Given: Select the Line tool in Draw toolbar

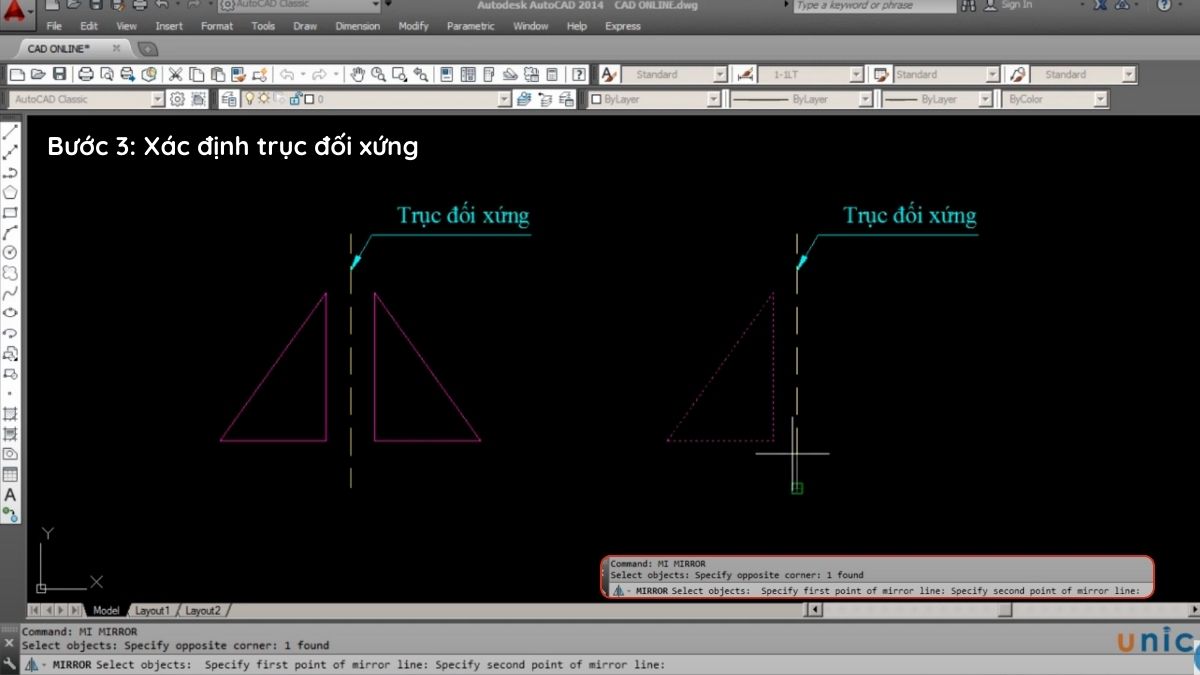Looking at the screenshot, I should [x=10, y=133].
